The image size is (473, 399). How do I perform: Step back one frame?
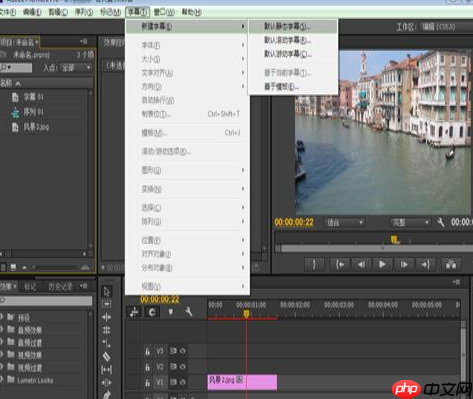coord(361,265)
